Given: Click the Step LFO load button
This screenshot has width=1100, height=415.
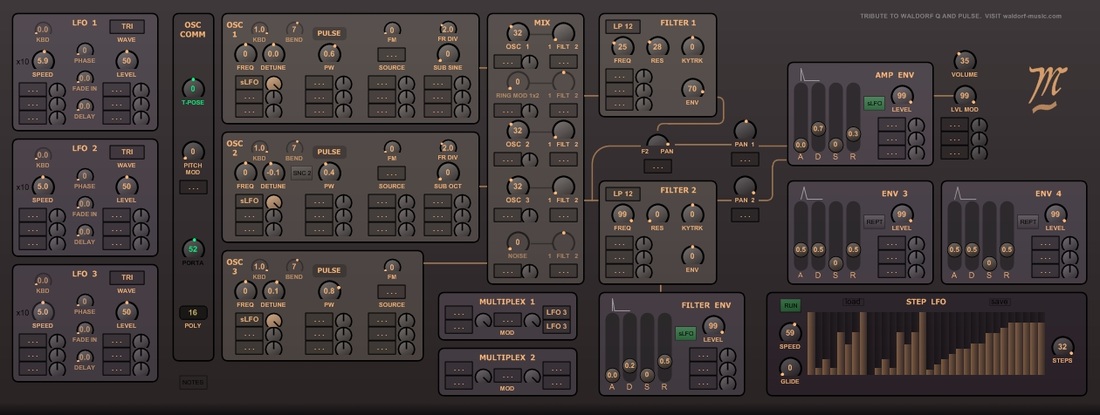Looking at the screenshot, I should point(853,299).
